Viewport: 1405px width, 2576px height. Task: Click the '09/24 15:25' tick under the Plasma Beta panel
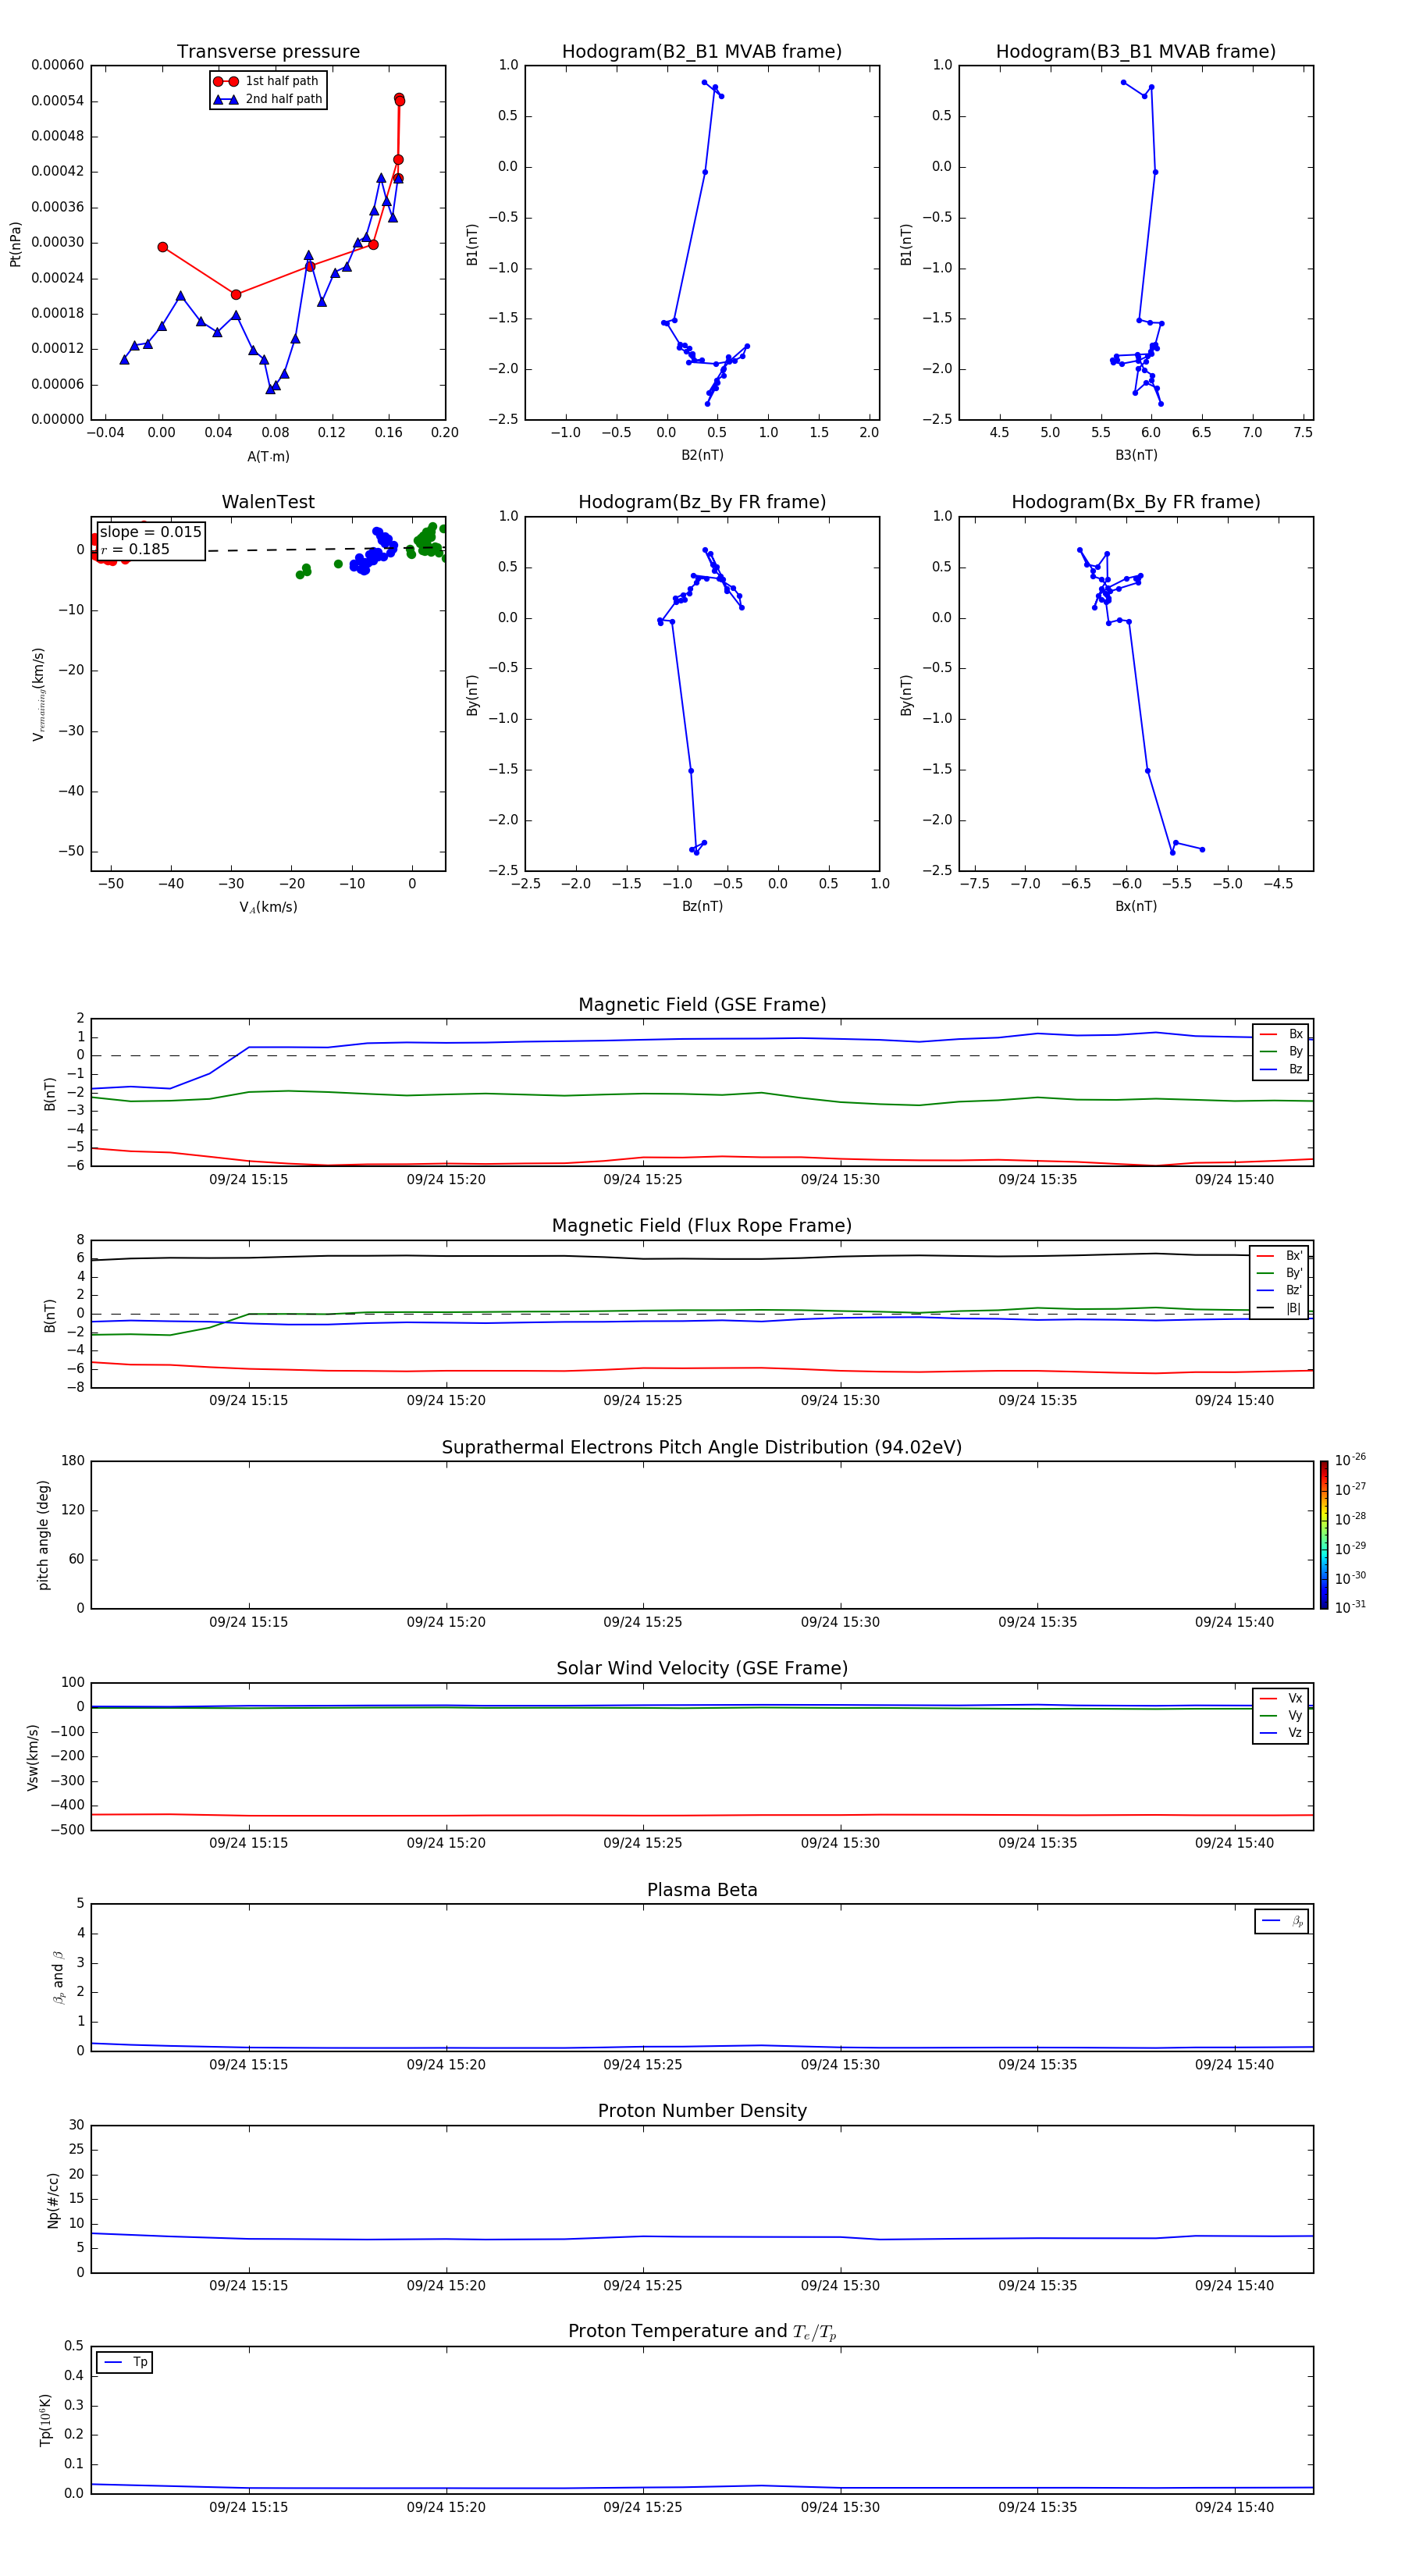coord(642,2064)
